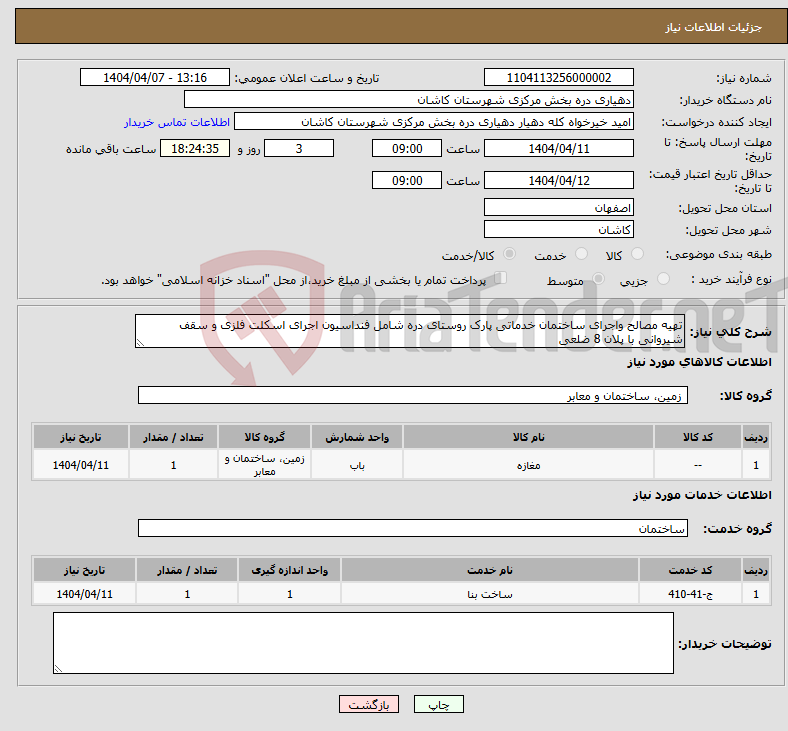This screenshot has width=788, height=731.
Task: Click the گروه کالا table column header
Action: (x=264, y=437)
